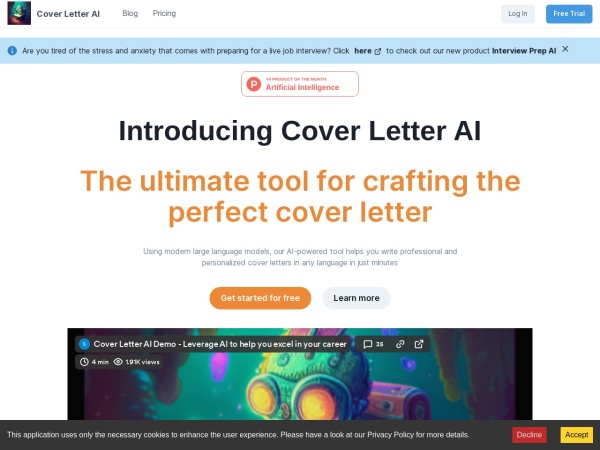
Task: Open the Product Hunt Artificial Intelligence badge
Action: pyautogui.click(x=300, y=84)
